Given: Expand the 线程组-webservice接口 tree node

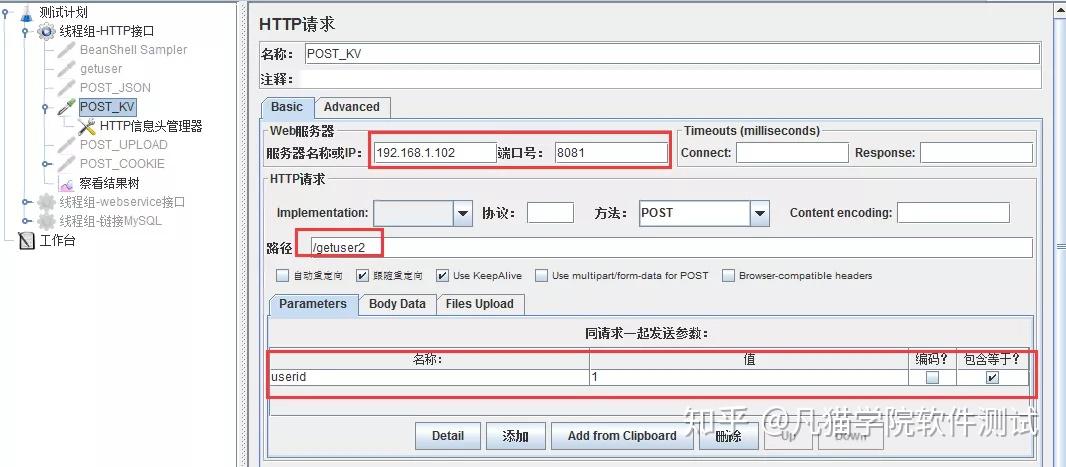Looking at the screenshot, I should (26, 202).
